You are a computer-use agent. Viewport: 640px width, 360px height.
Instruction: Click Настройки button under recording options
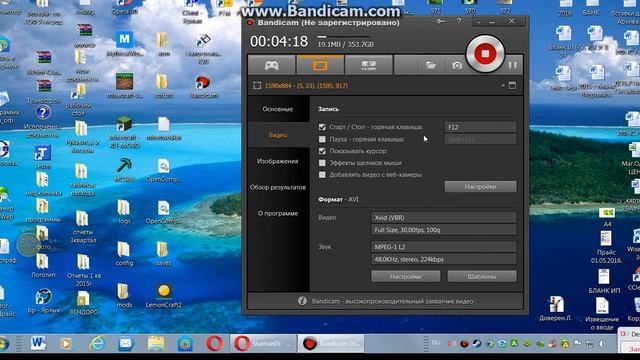click(480, 187)
